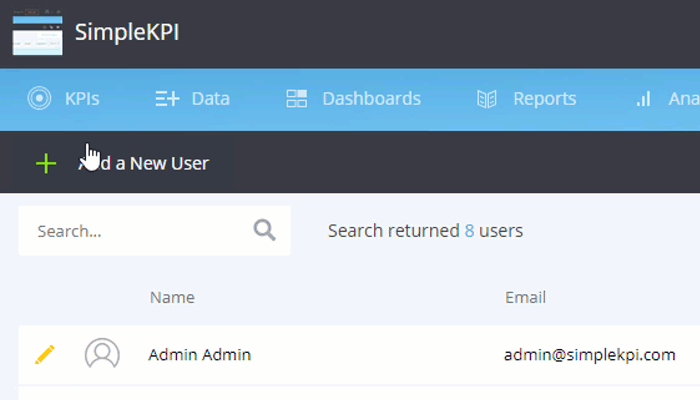Click the SimpleKPI logo image
The image size is (700, 400).
pos(38,33)
